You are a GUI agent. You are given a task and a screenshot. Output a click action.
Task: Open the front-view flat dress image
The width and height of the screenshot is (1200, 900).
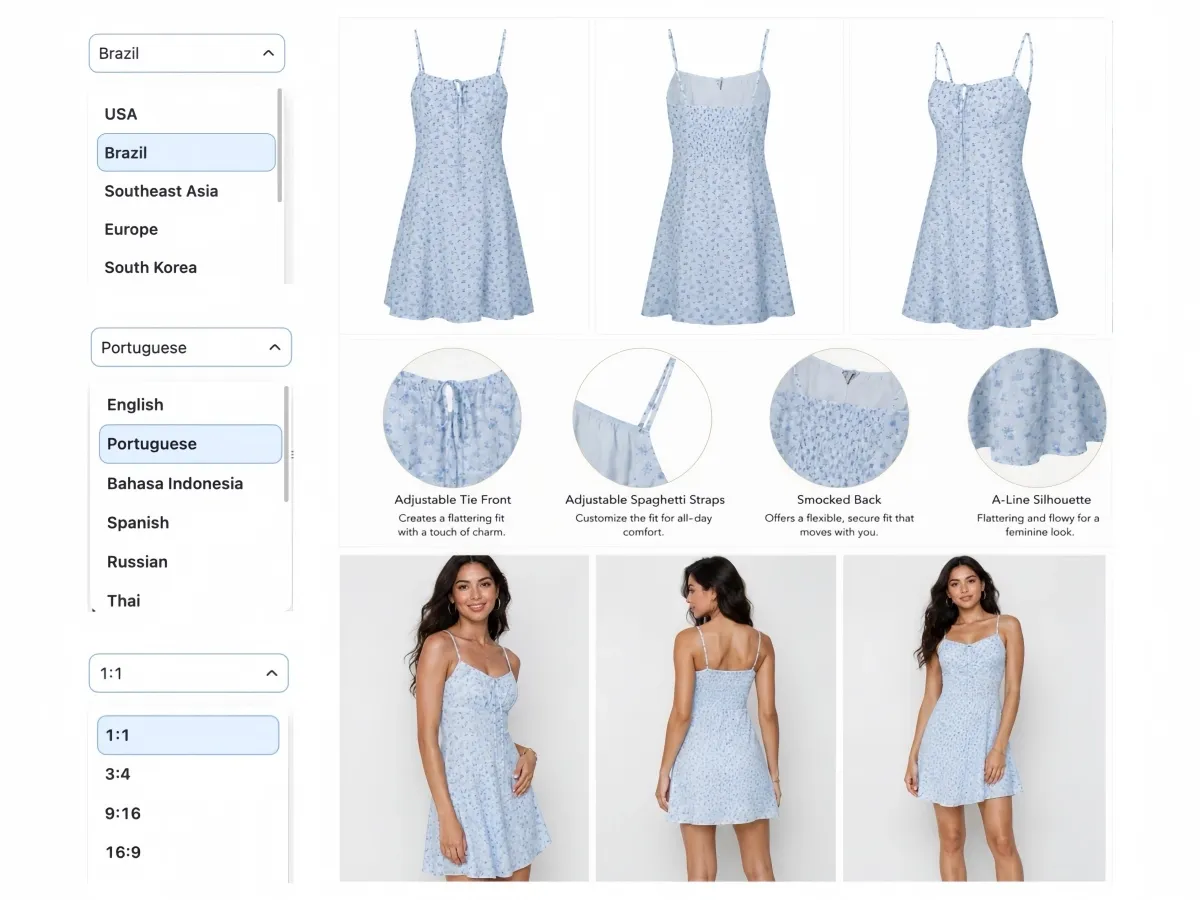point(463,175)
